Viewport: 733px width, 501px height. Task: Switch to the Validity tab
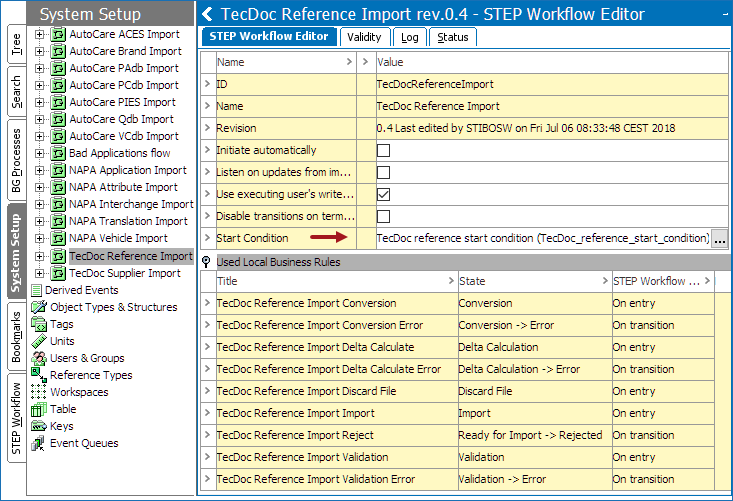365,37
